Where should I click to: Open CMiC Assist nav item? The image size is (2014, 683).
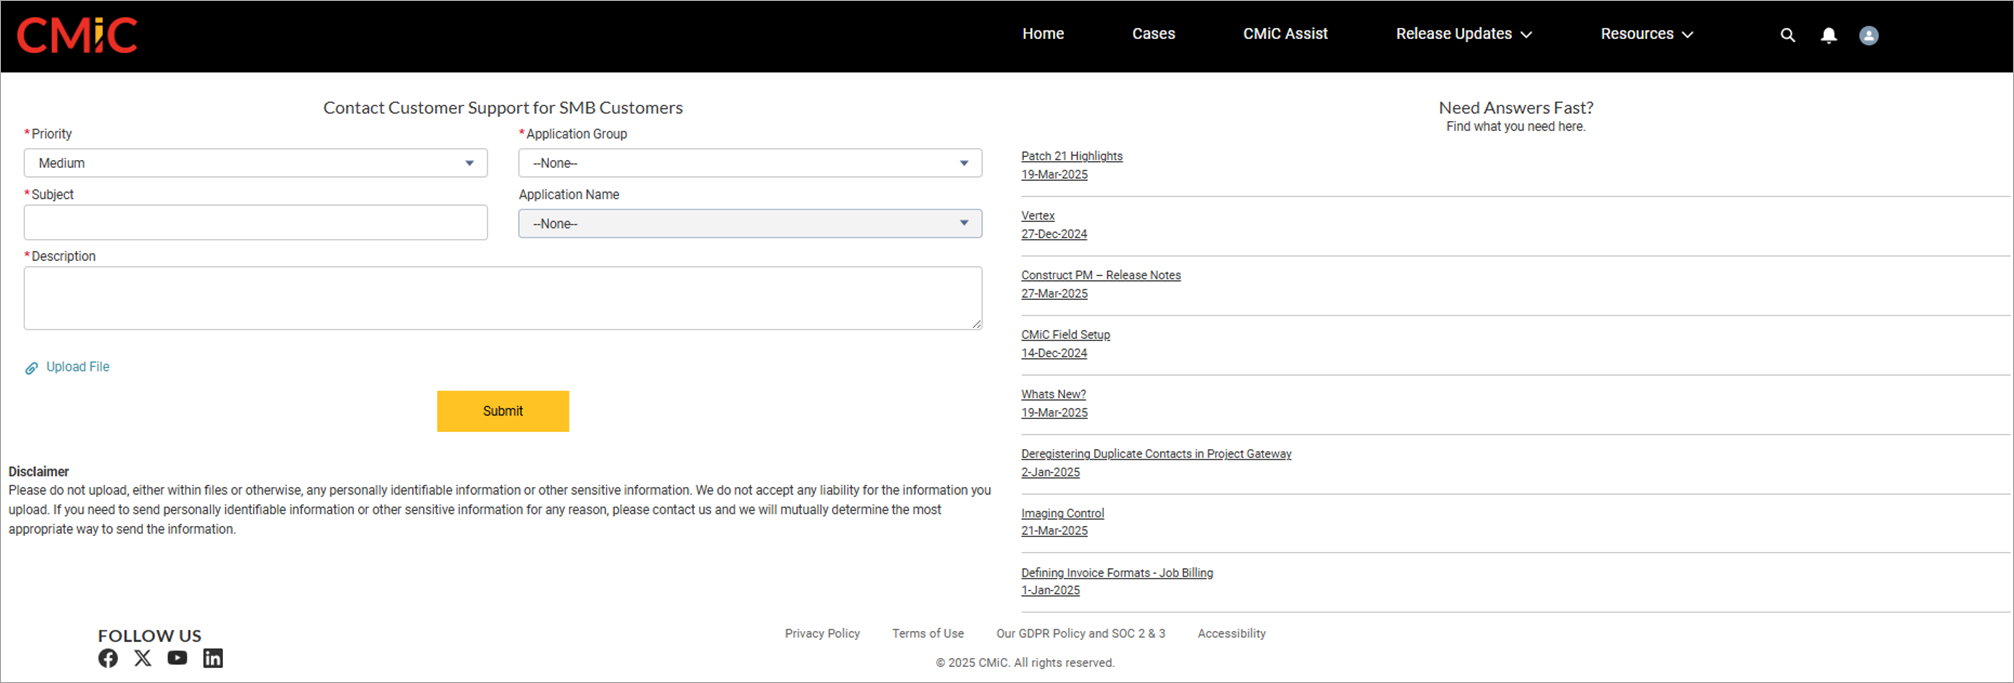1285,34
